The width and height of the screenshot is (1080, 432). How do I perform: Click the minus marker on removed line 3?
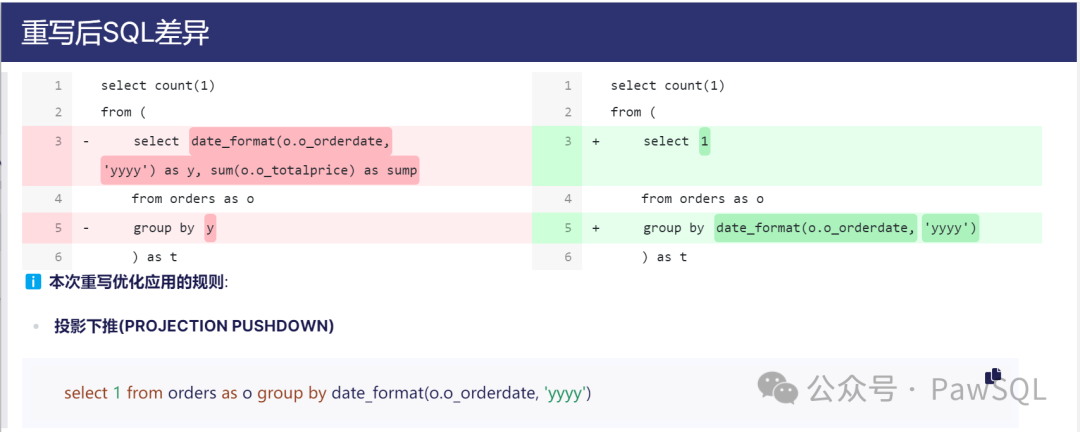pyautogui.click(x=86, y=142)
